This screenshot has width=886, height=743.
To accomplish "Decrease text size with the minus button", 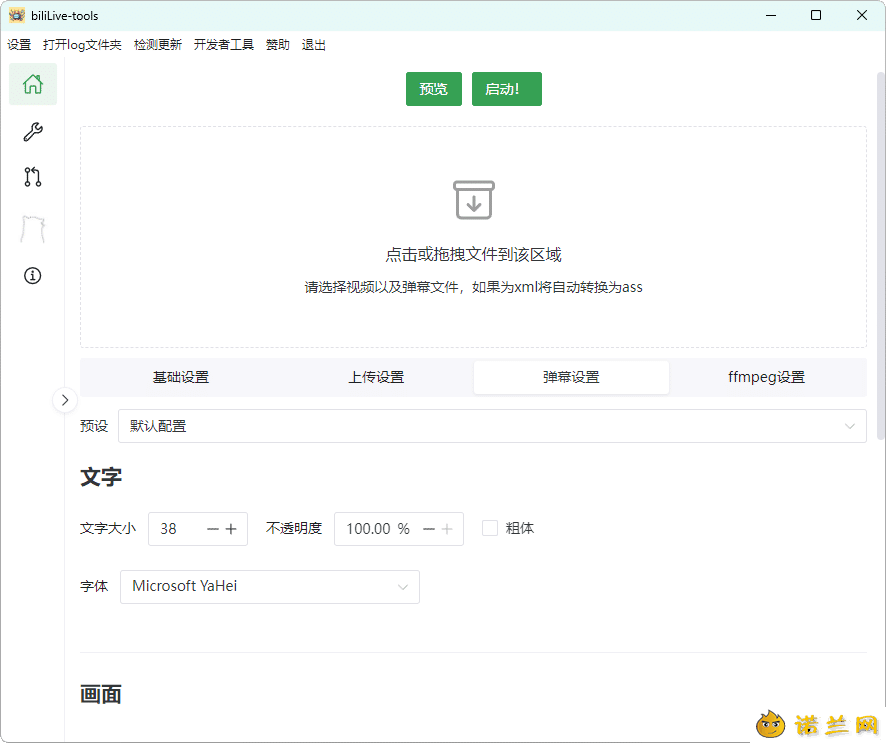I will (x=212, y=529).
